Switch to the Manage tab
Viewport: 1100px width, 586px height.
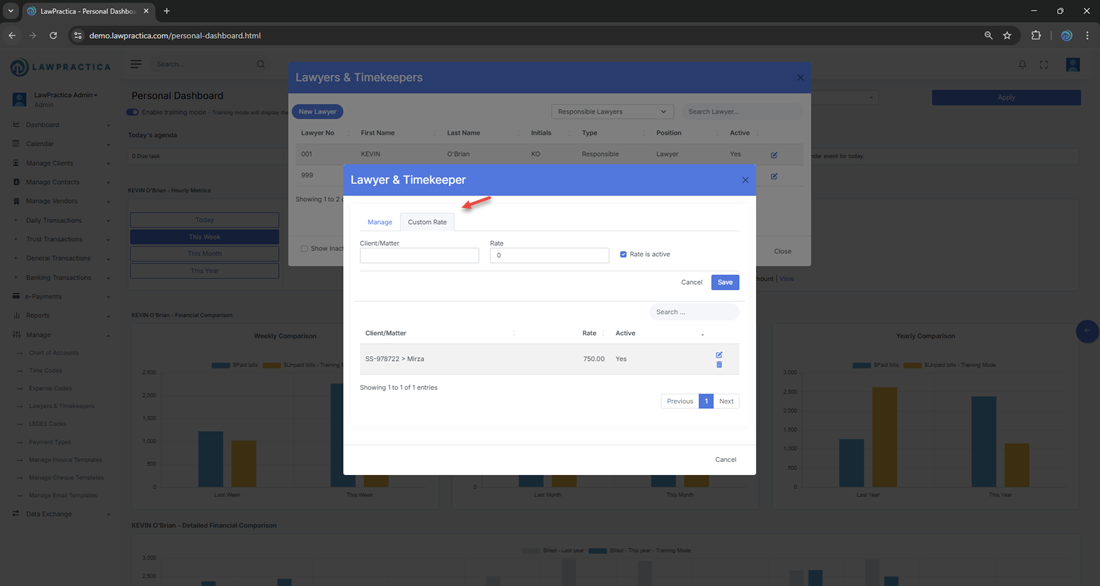pyautogui.click(x=379, y=222)
